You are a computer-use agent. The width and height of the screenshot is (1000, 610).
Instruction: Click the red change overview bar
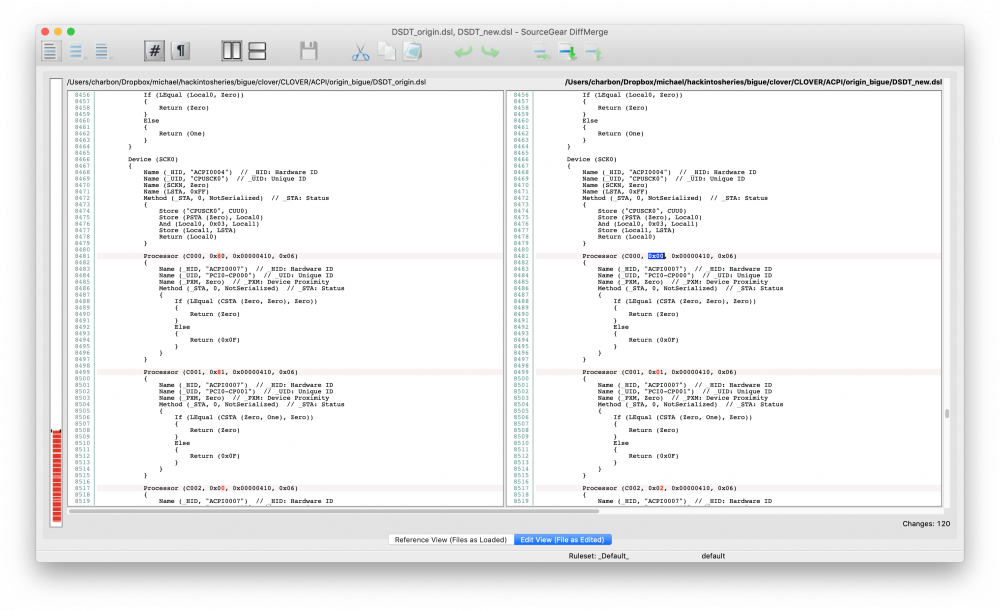(x=57, y=476)
